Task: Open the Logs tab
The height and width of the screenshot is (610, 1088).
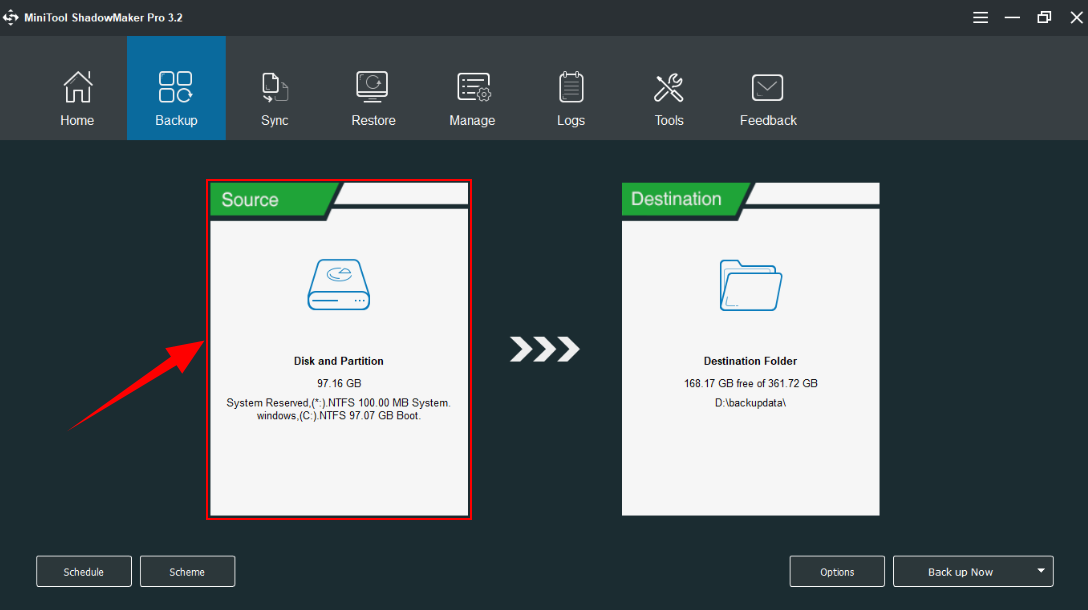Action: coord(570,88)
